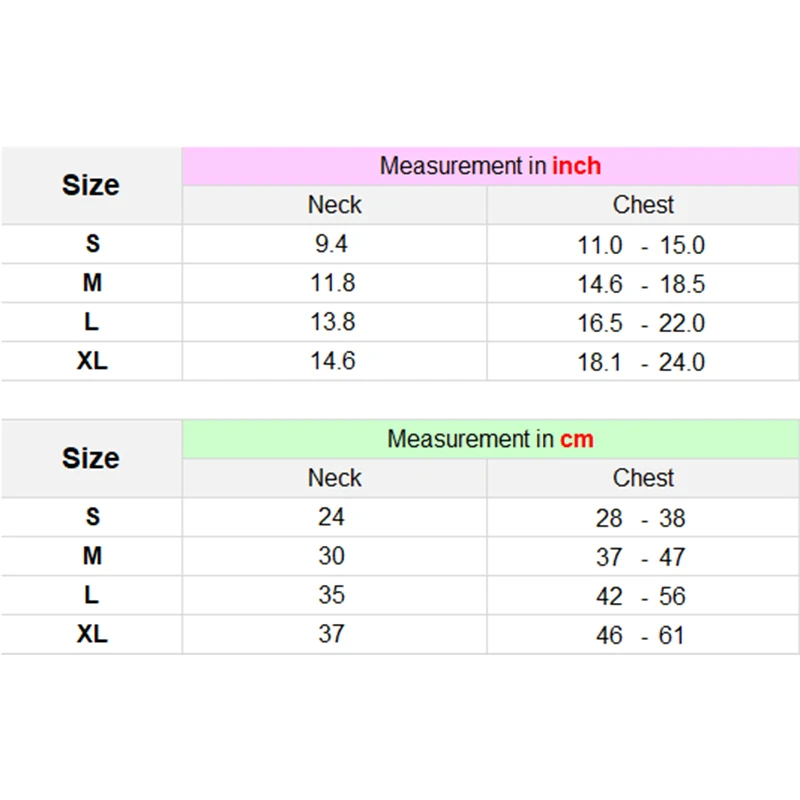Click the neck value 13.8
The width and height of the screenshot is (800, 800).
[332, 322]
